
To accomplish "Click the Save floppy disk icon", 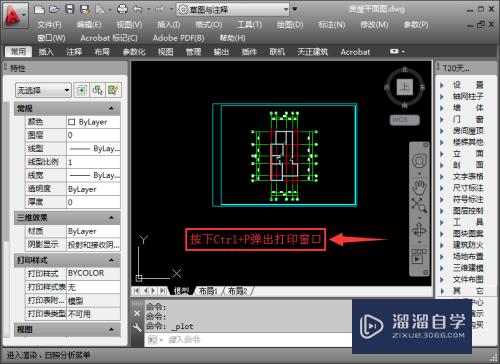I will 69,9.
